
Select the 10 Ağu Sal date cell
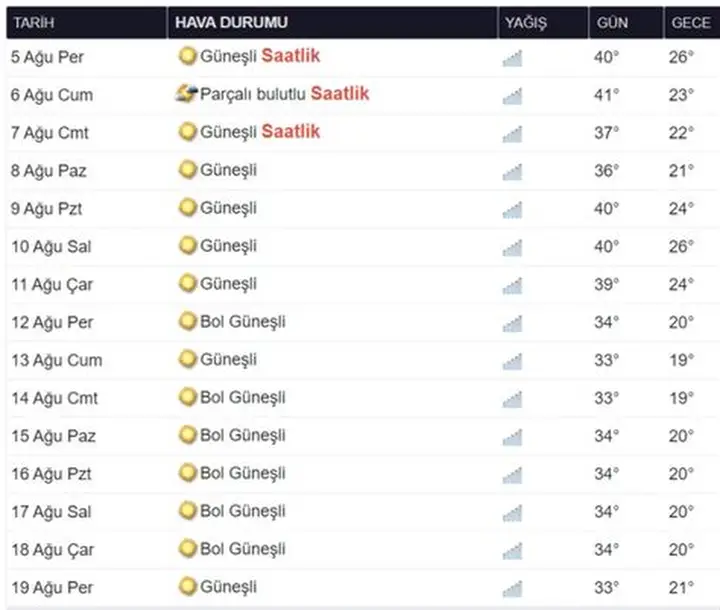[52, 247]
